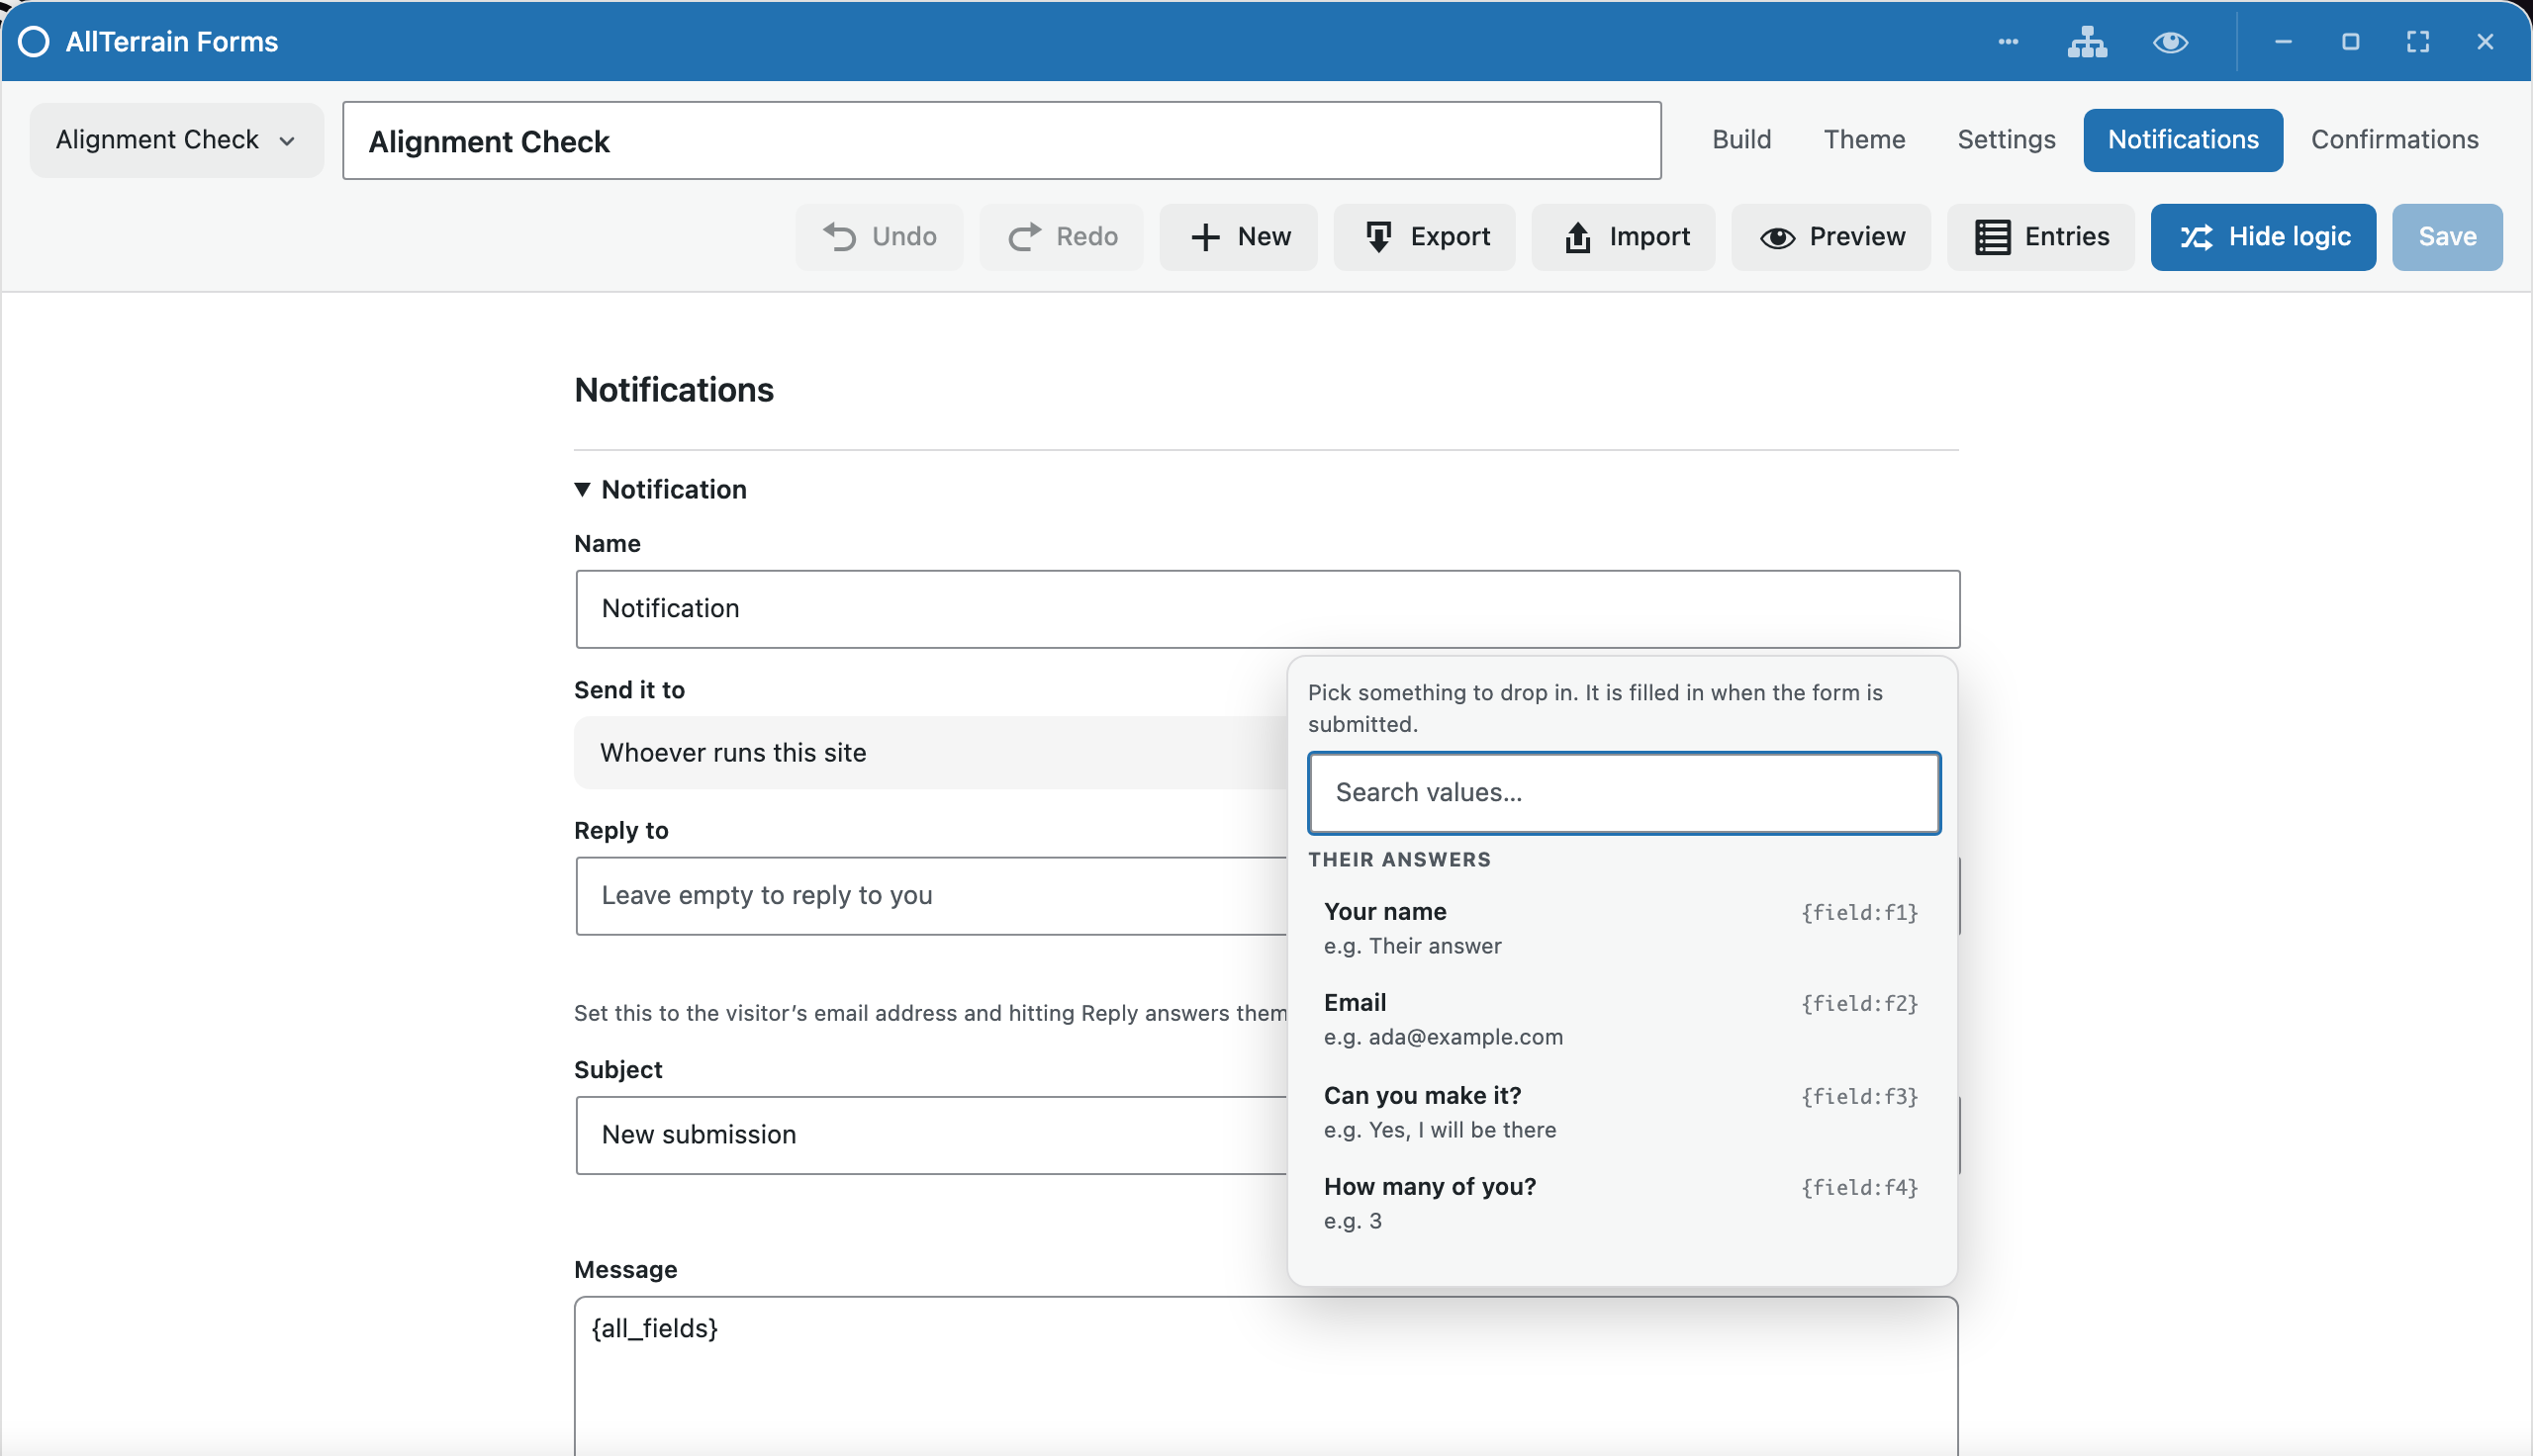
Task: Click the AllTerrain Forms circle logo icon
Action: (x=34, y=42)
